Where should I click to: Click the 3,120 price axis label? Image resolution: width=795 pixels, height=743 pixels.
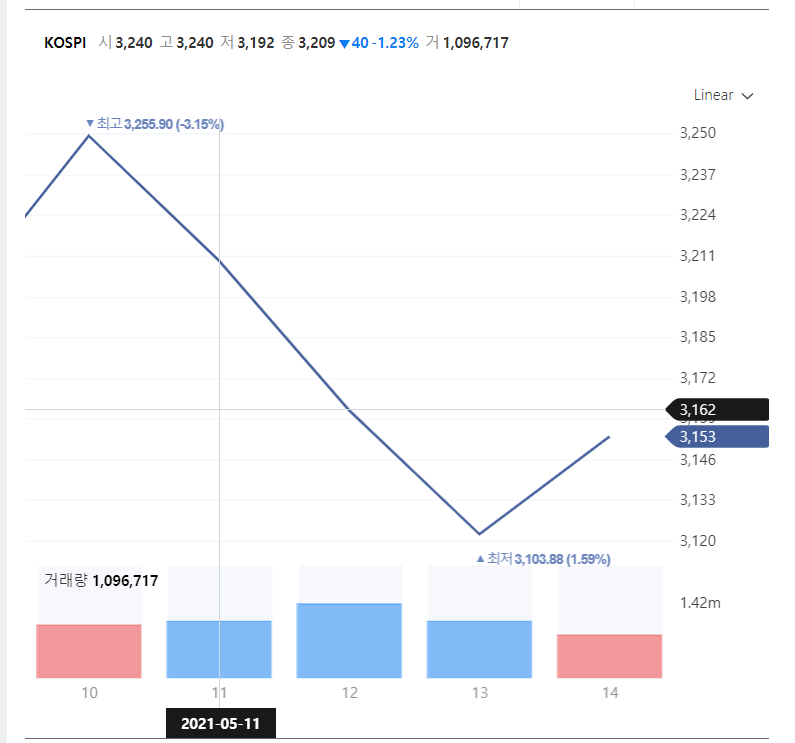[x=697, y=541]
